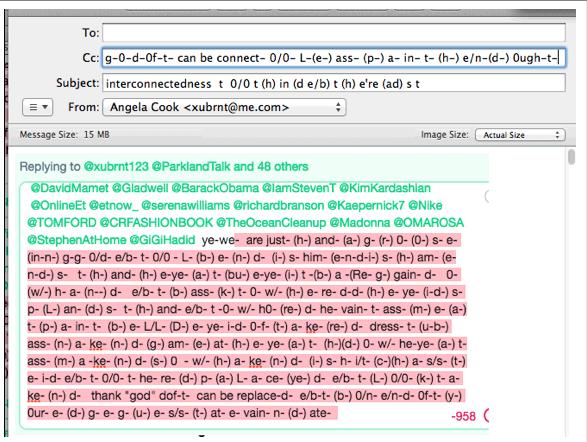The height and width of the screenshot is (442, 587).
Task: Click the Message Size 15 MB label
Action: (x=64, y=134)
